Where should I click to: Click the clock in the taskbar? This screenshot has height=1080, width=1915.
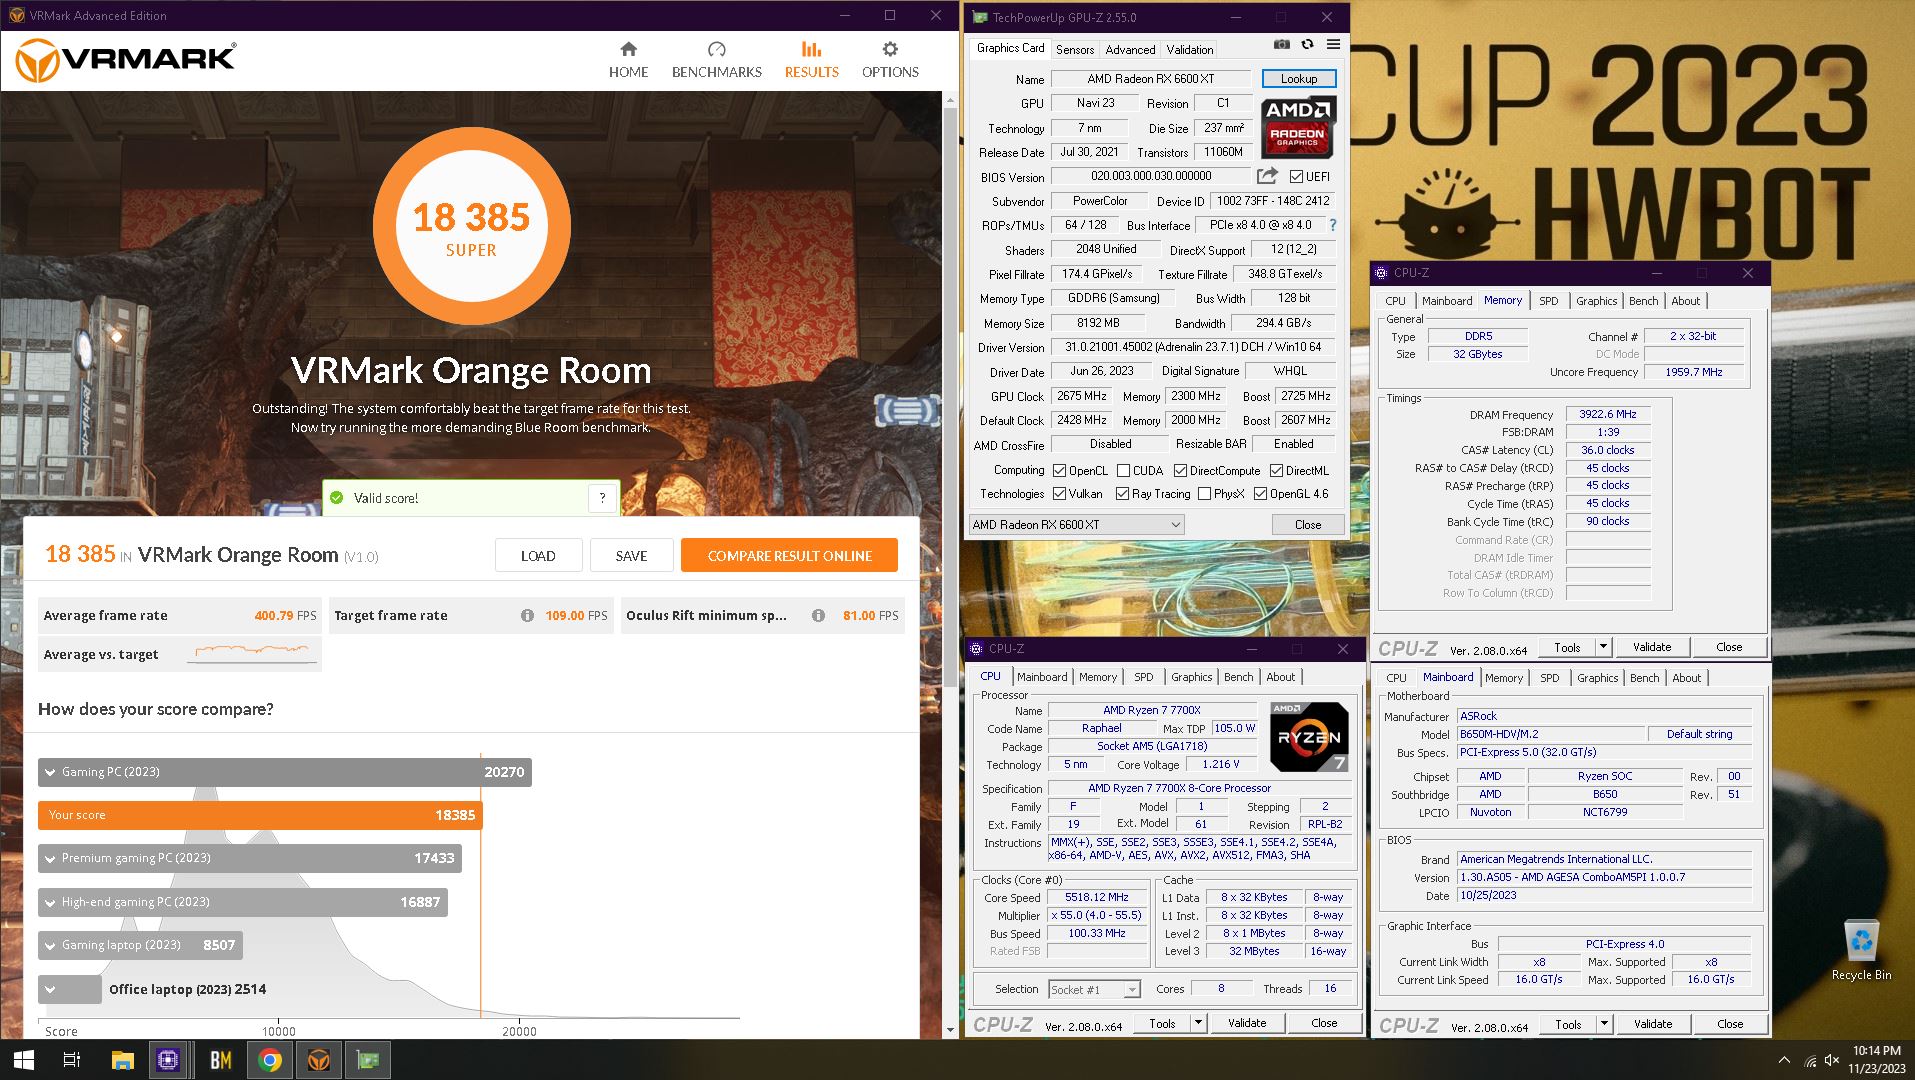point(1876,1060)
